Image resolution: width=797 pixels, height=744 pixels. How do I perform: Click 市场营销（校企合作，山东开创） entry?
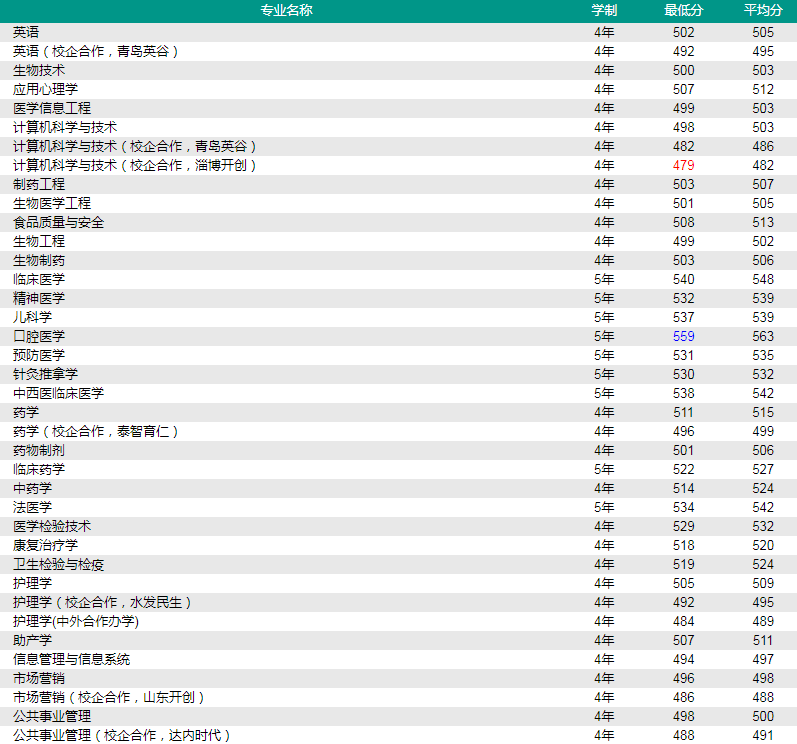109,697
